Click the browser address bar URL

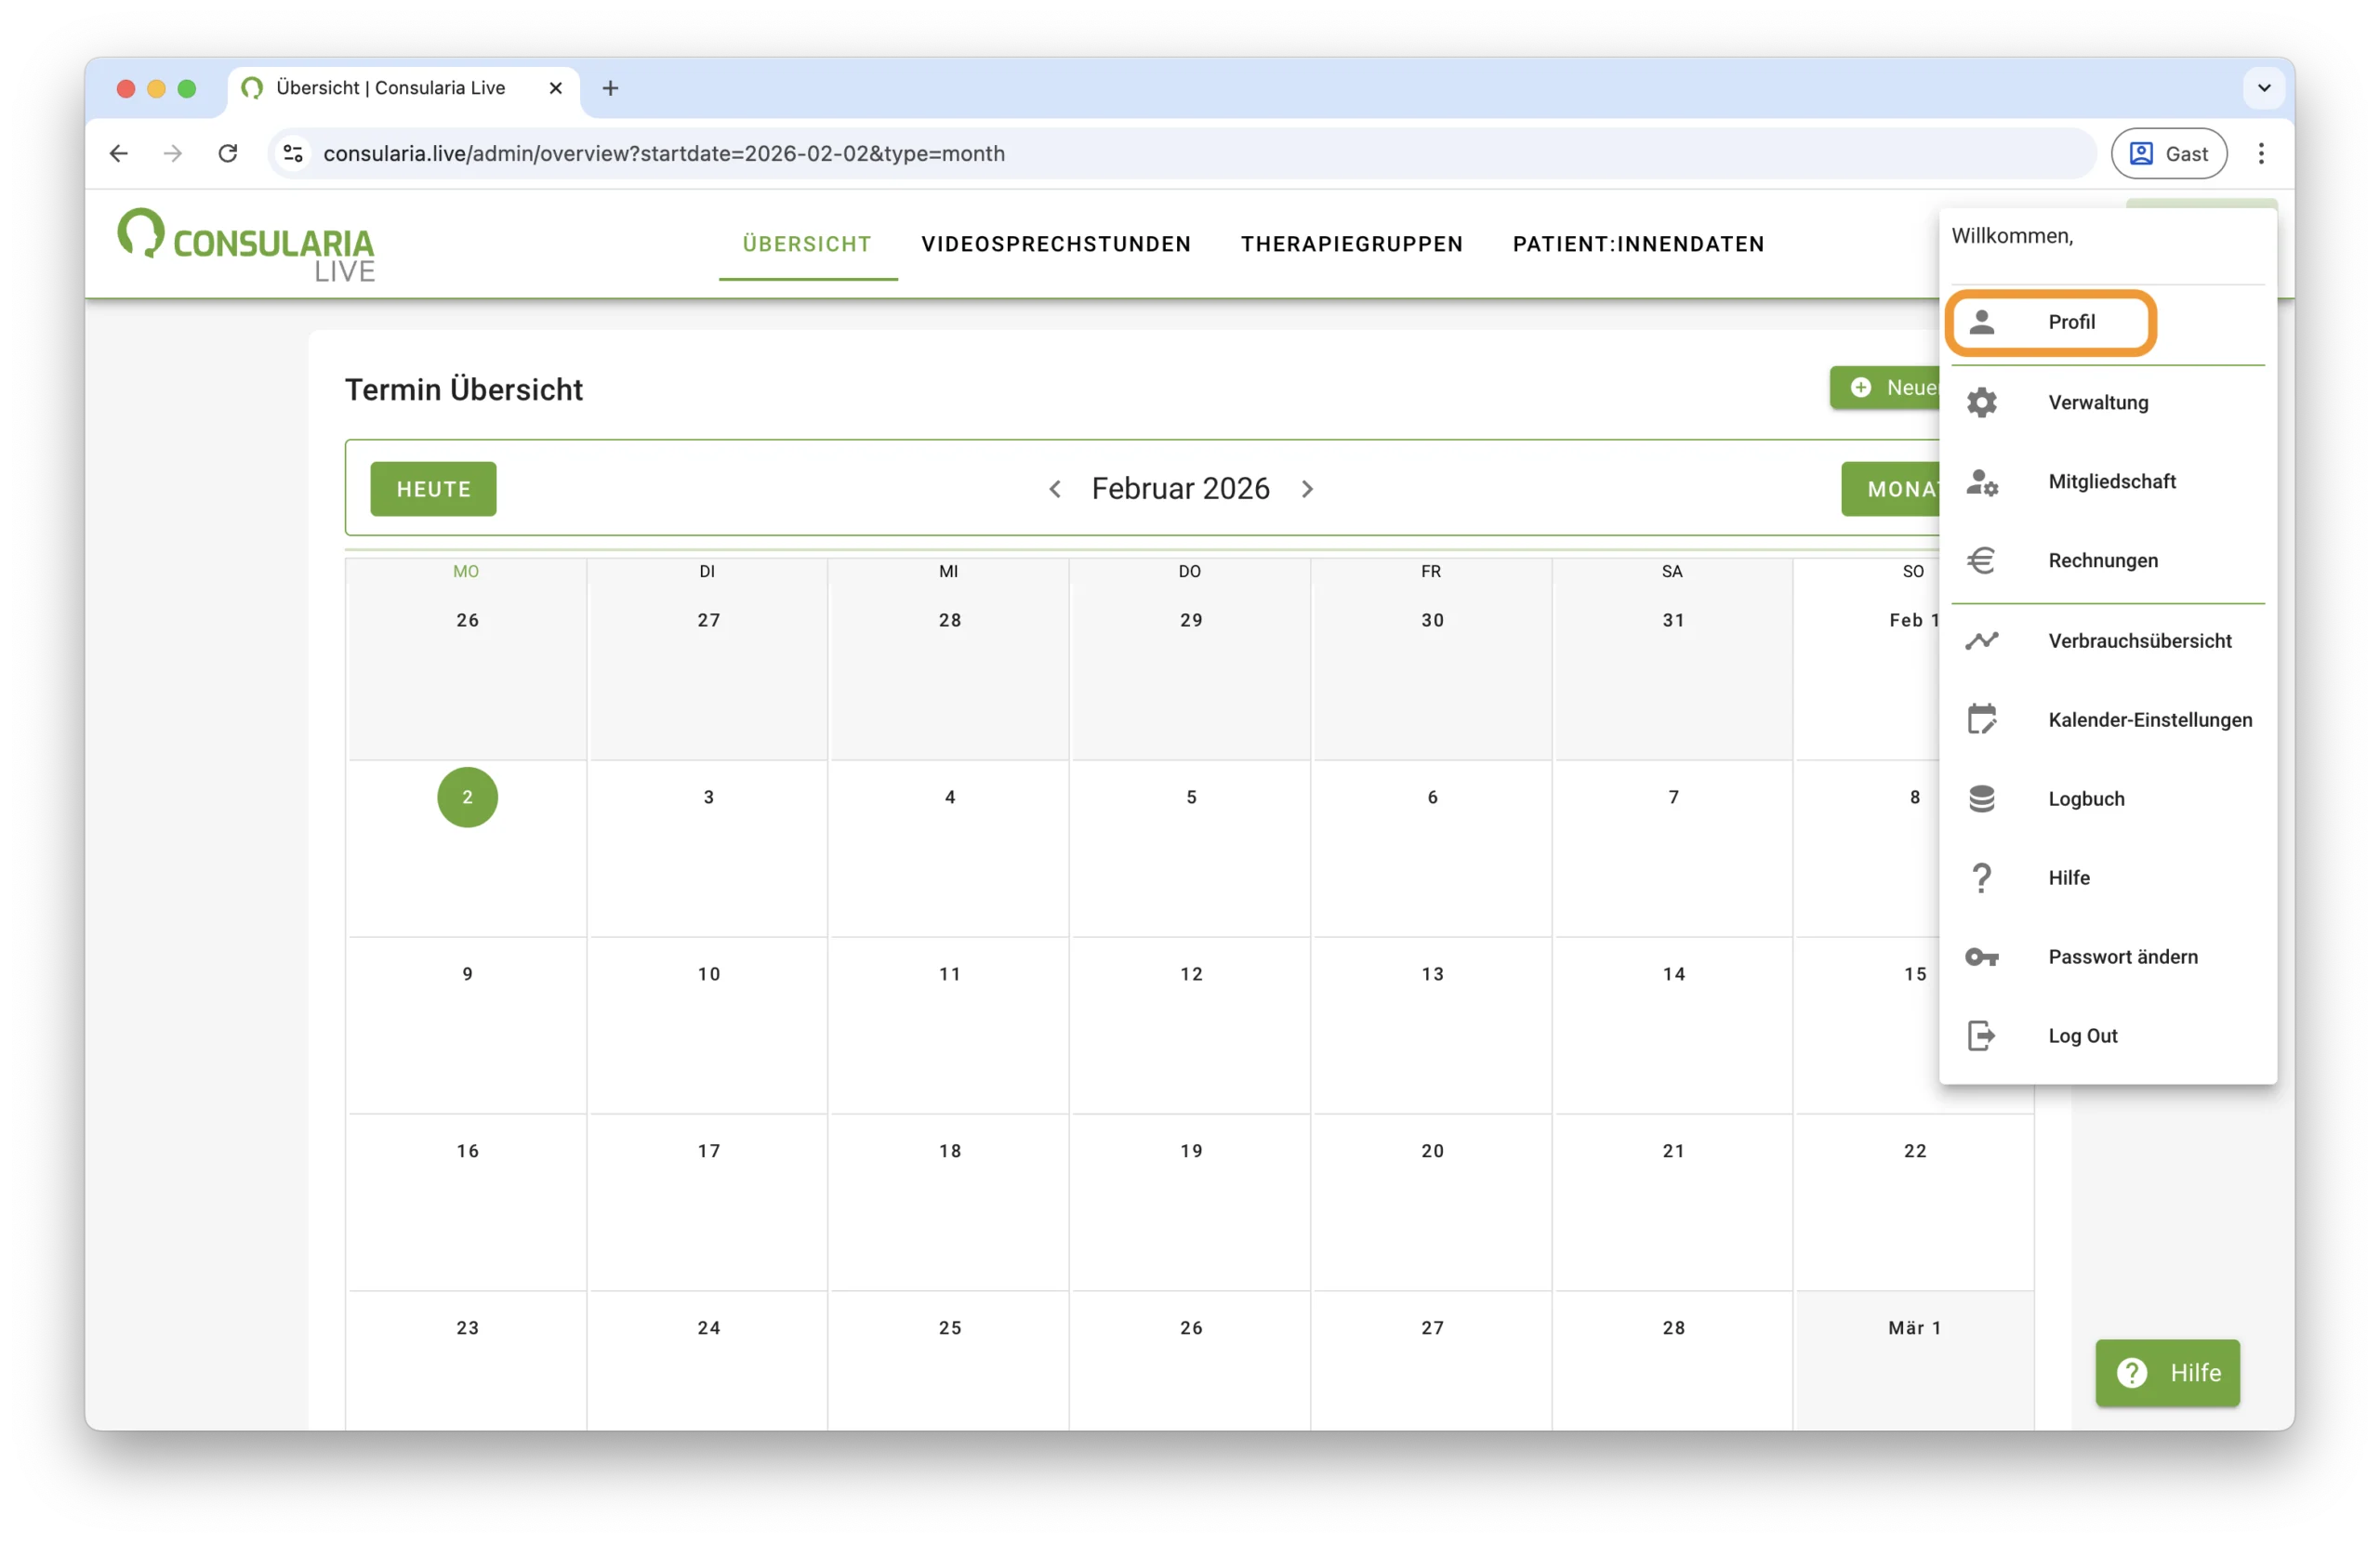click(x=663, y=154)
